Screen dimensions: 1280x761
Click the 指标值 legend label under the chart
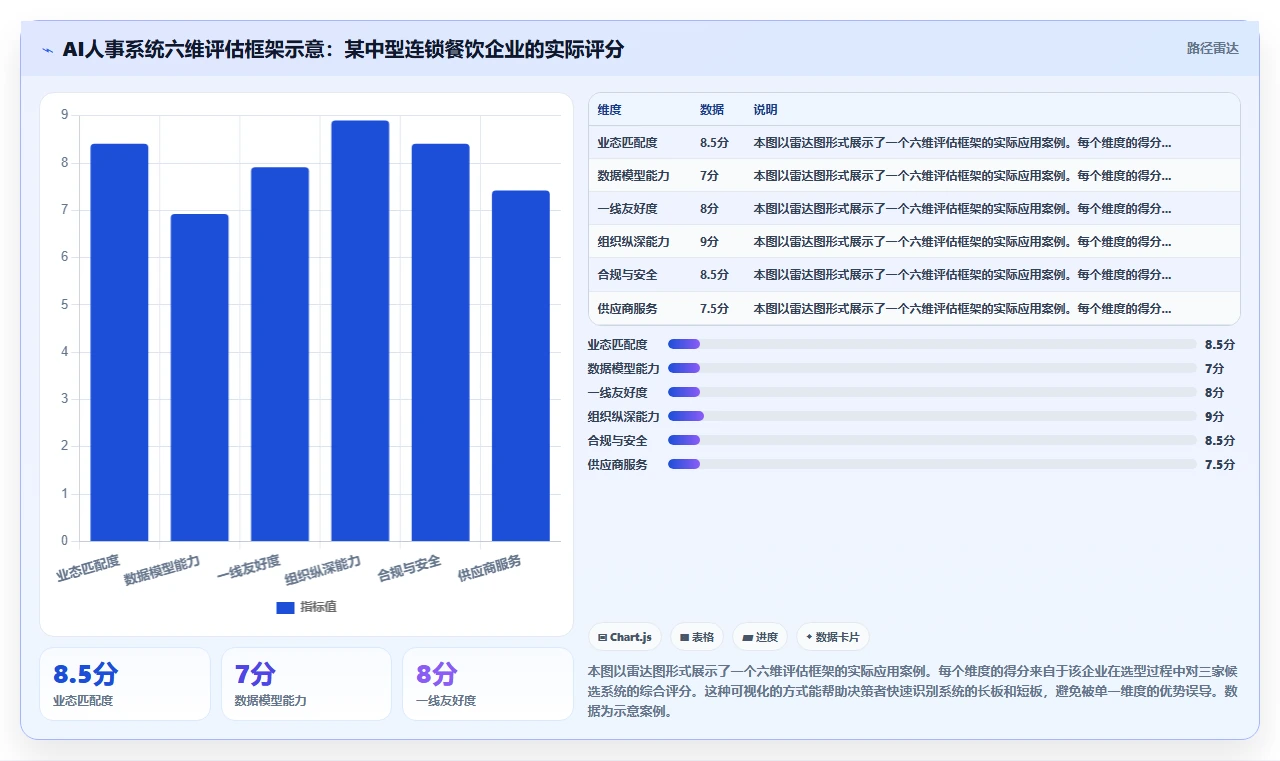318,607
